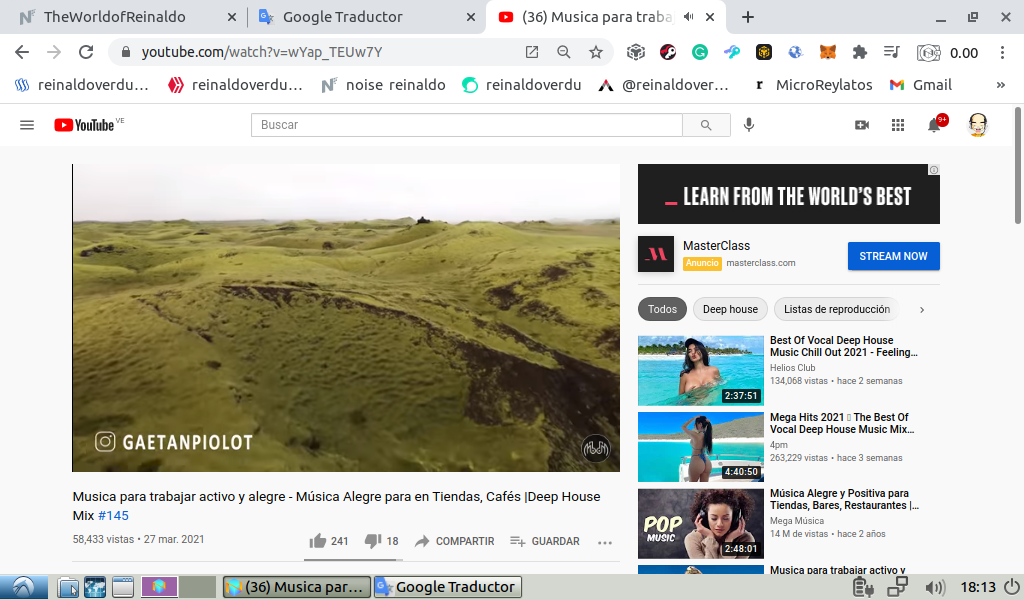Viewport: 1024px width, 600px height.
Task: Open YouTube apps grid icon
Action: (898, 125)
